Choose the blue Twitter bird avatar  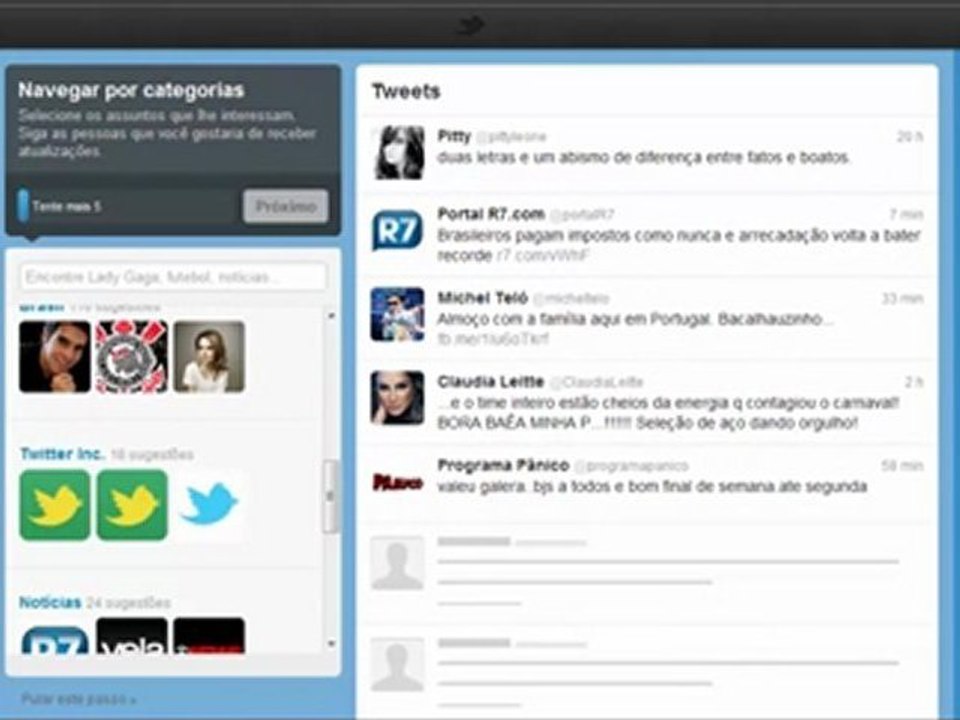point(209,505)
